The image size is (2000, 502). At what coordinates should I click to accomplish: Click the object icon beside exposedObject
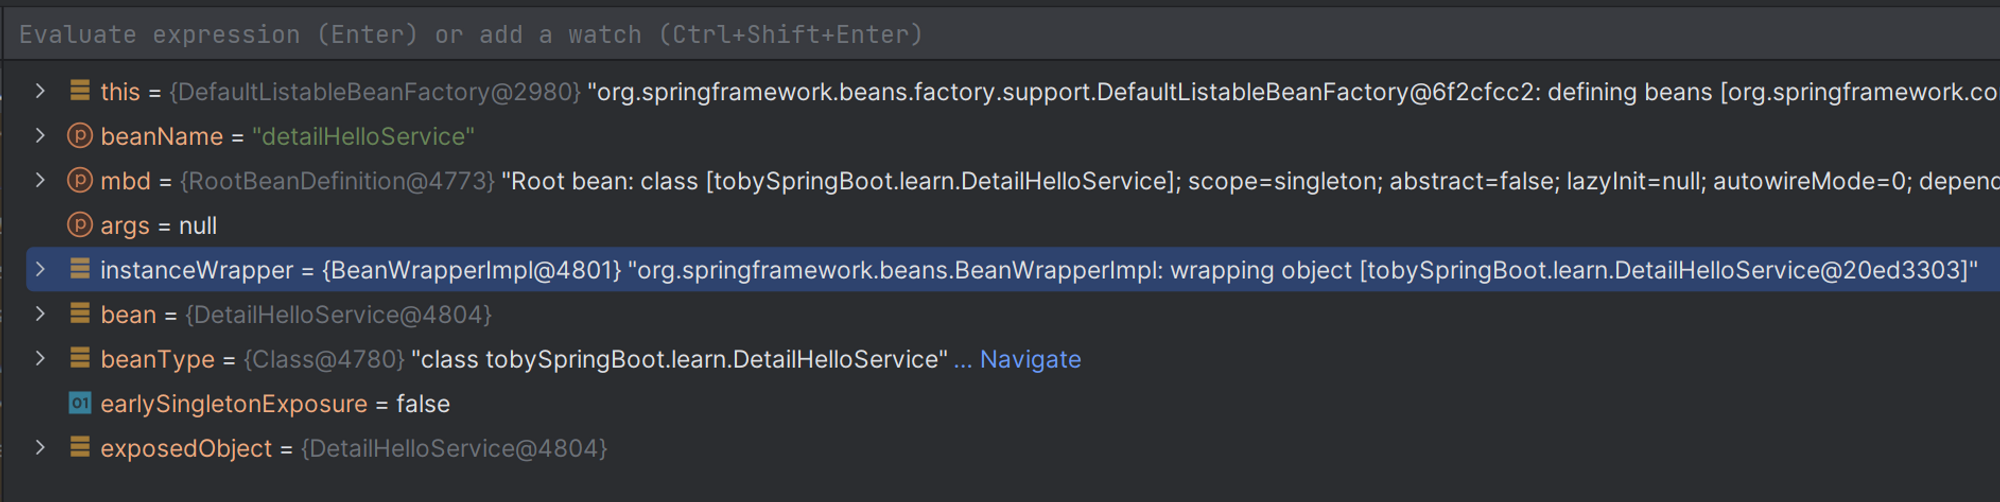(80, 448)
